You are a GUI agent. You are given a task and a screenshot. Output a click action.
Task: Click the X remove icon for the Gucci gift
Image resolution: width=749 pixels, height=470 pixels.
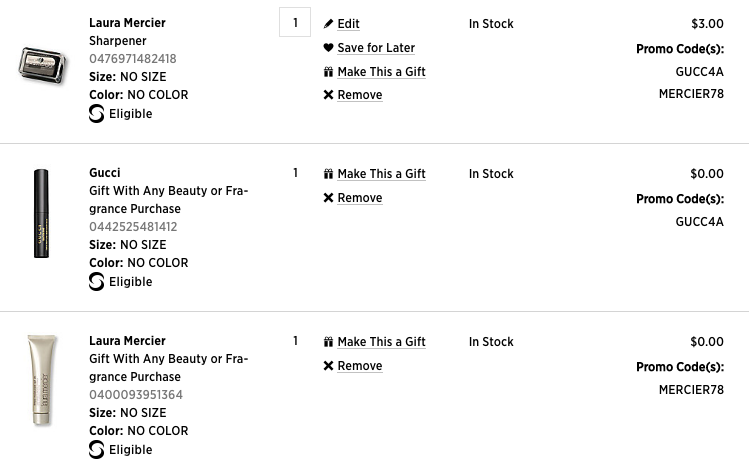click(x=328, y=197)
